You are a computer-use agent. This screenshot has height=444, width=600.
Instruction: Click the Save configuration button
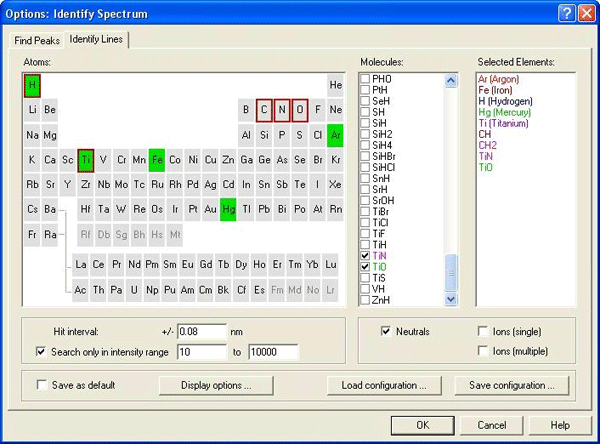512,385
